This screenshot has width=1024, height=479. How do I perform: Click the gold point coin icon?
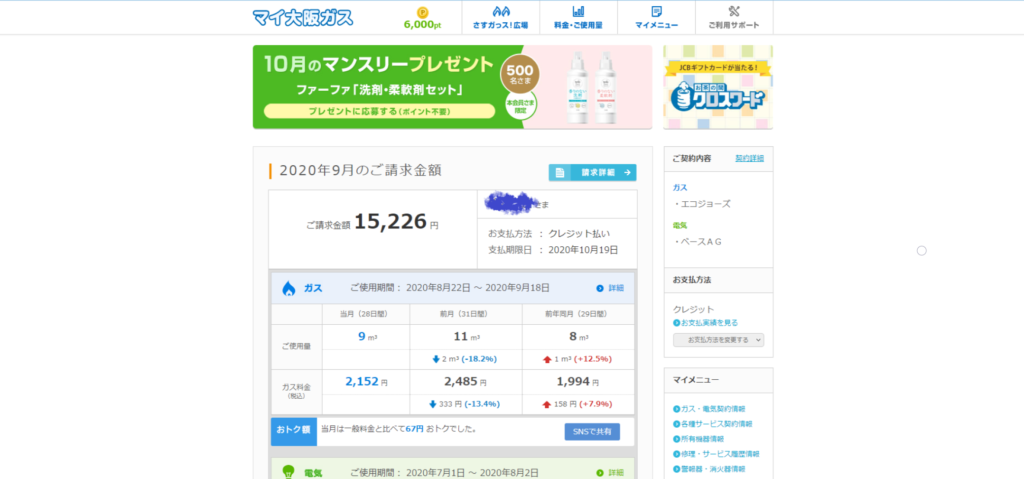pos(422,11)
